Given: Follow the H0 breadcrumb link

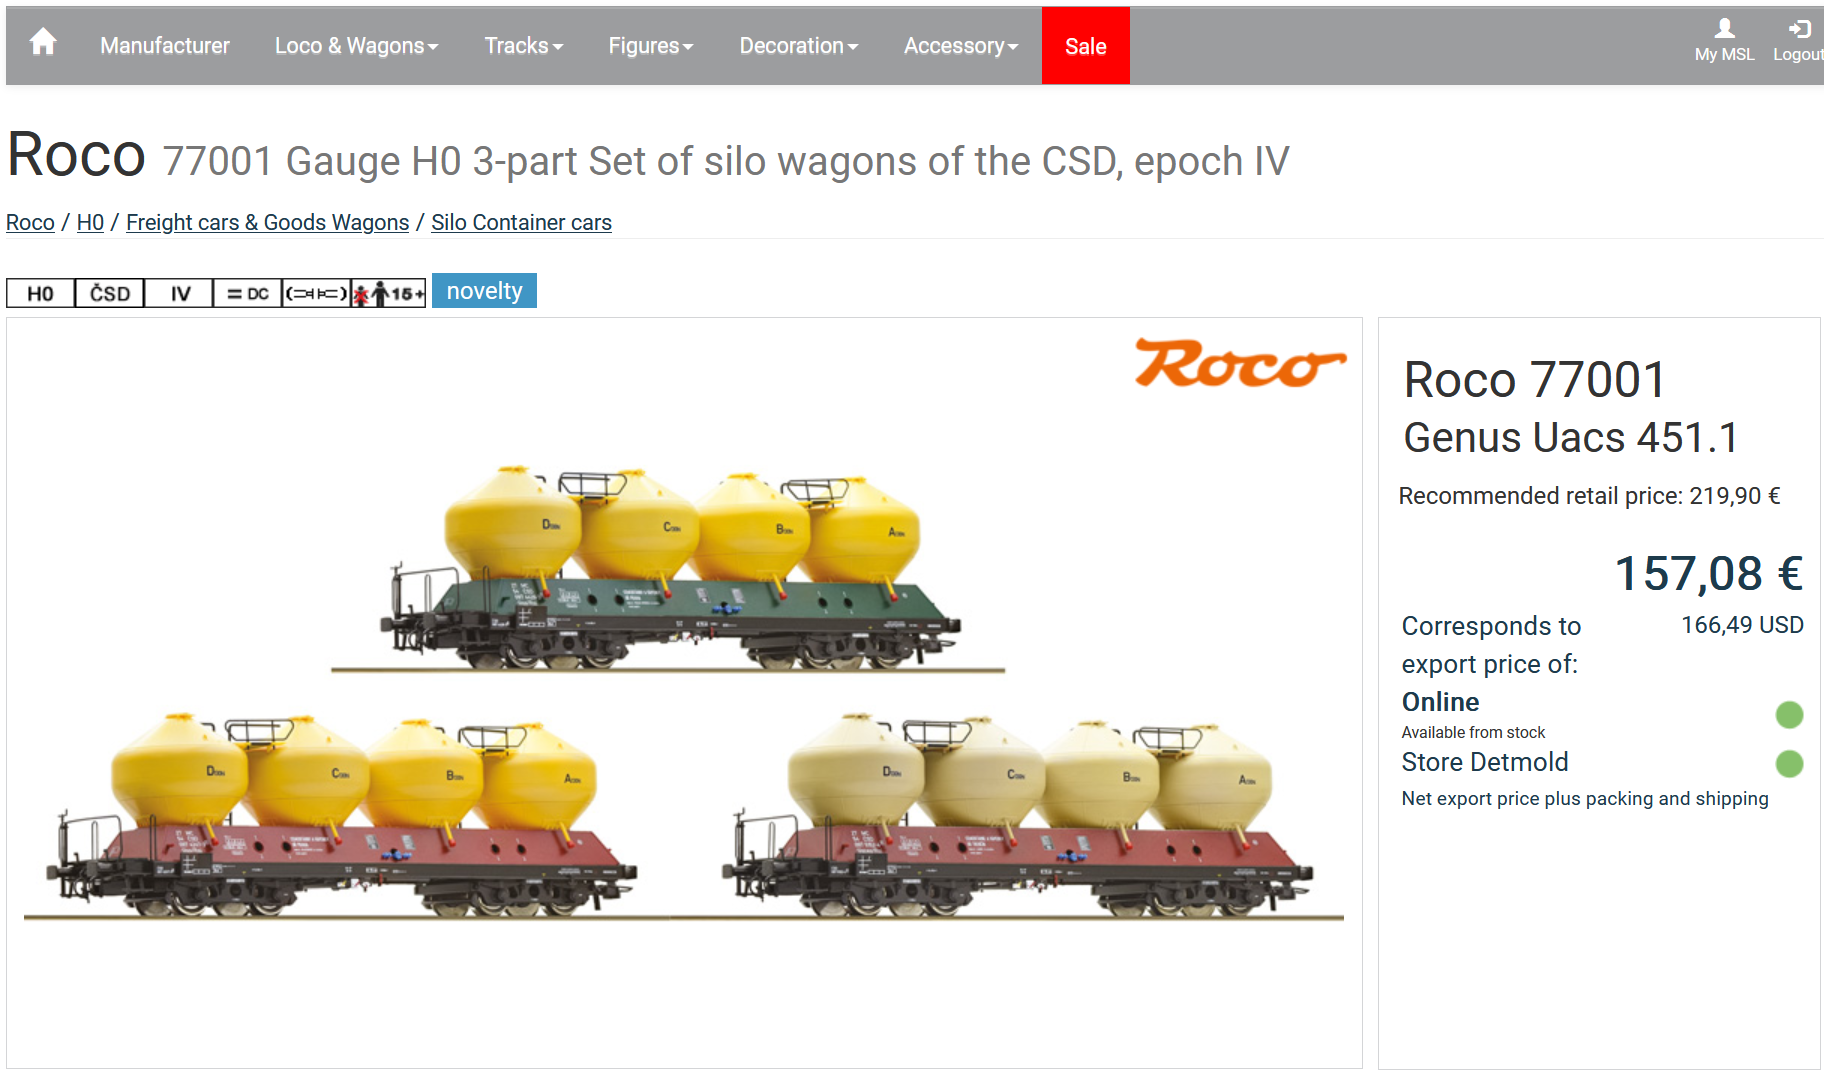Looking at the screenshot, I should click(x=90, y=222).
